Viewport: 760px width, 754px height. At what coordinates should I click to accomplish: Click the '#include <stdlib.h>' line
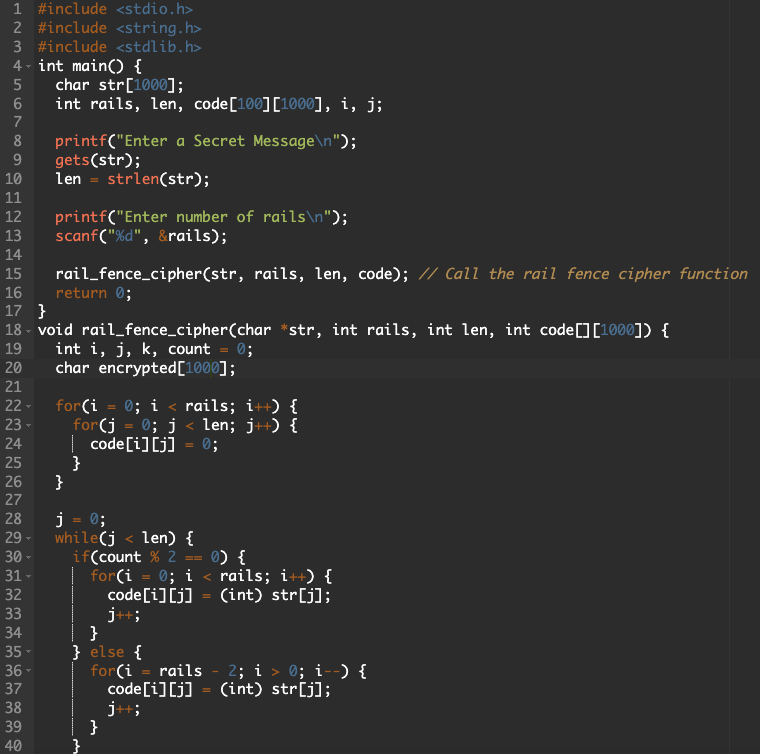coord(119,47)
